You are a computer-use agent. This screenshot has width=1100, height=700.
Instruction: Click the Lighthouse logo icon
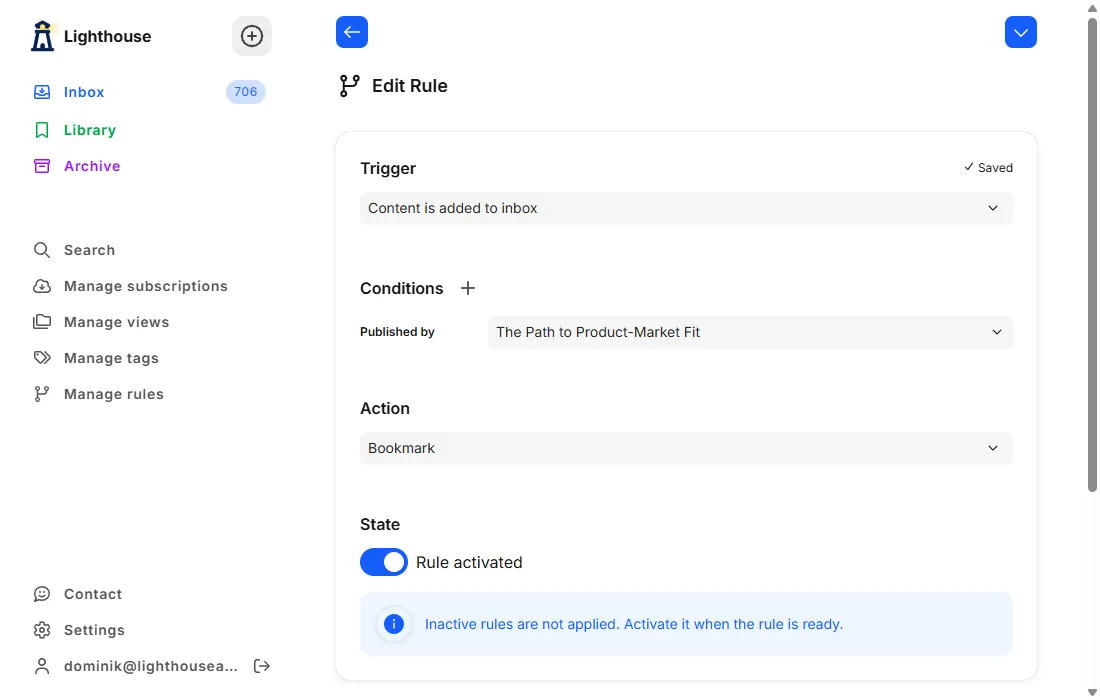(42, 36)
